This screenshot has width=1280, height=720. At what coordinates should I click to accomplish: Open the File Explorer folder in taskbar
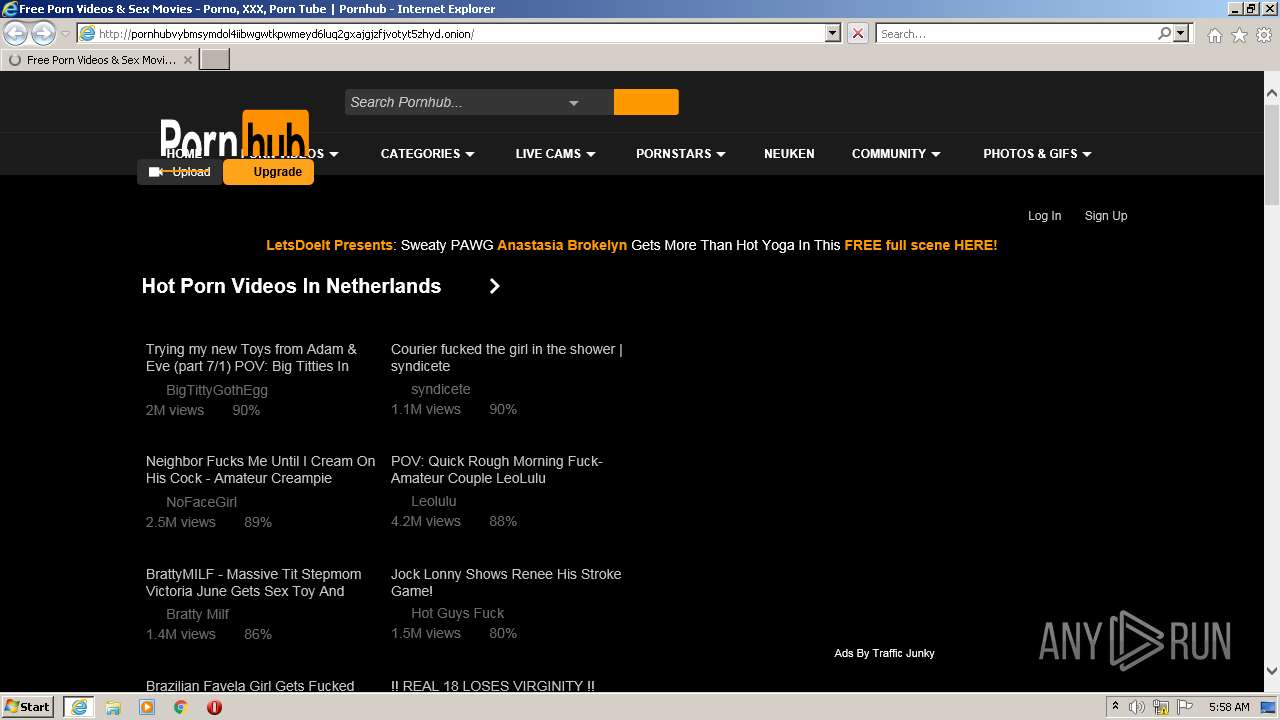(x=113, y=707)
